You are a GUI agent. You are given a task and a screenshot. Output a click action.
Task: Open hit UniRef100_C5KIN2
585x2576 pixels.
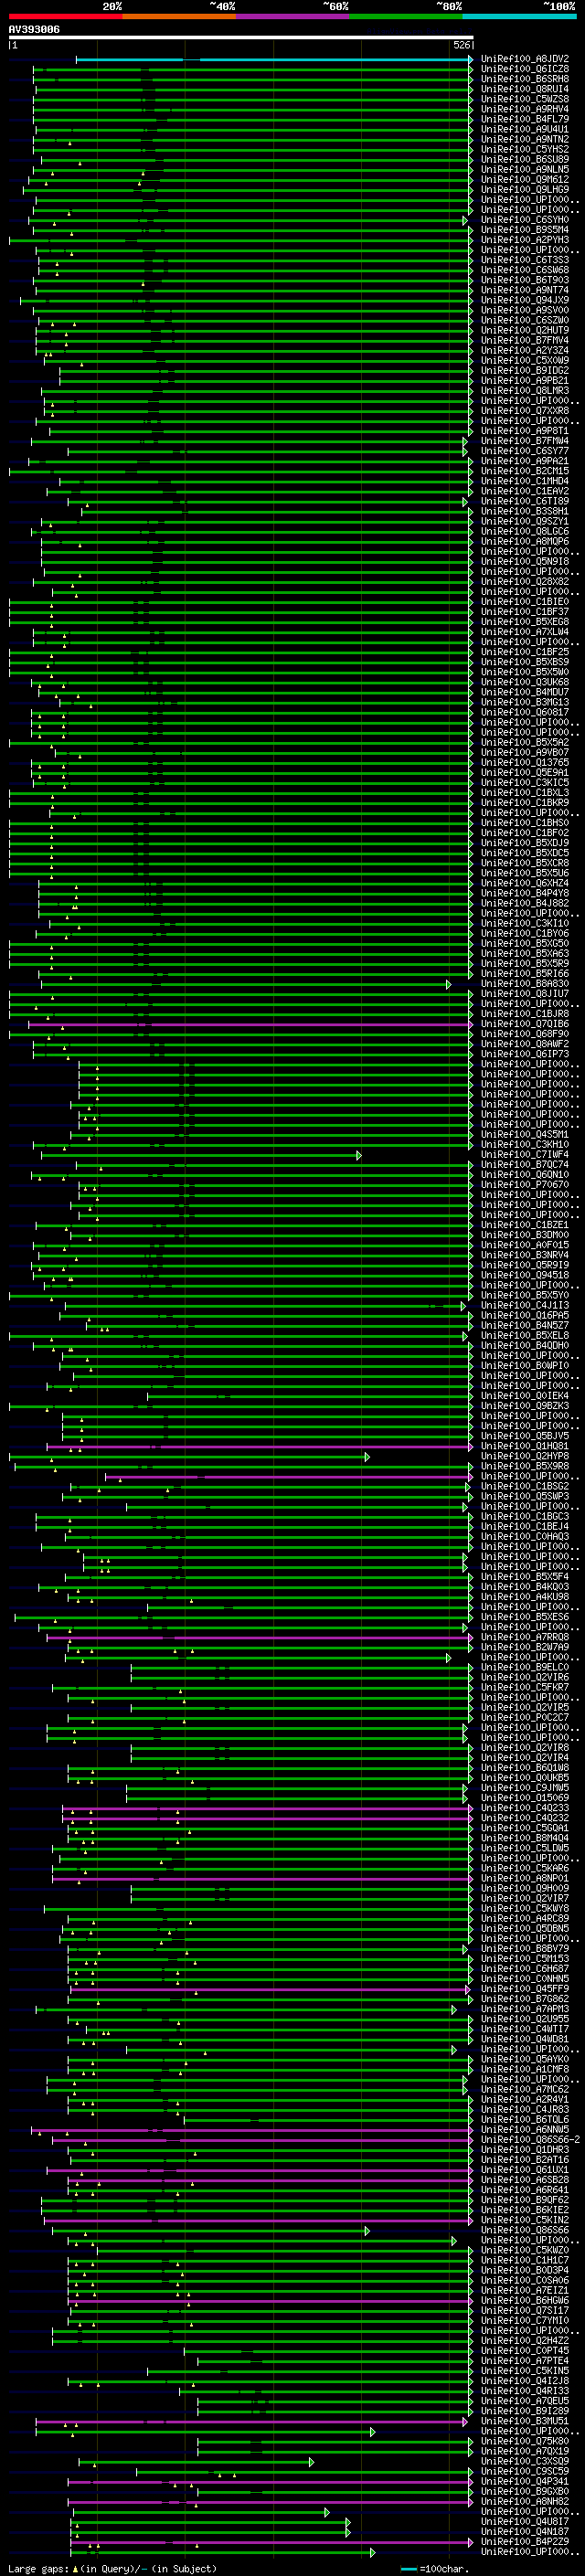(525, 2220)
